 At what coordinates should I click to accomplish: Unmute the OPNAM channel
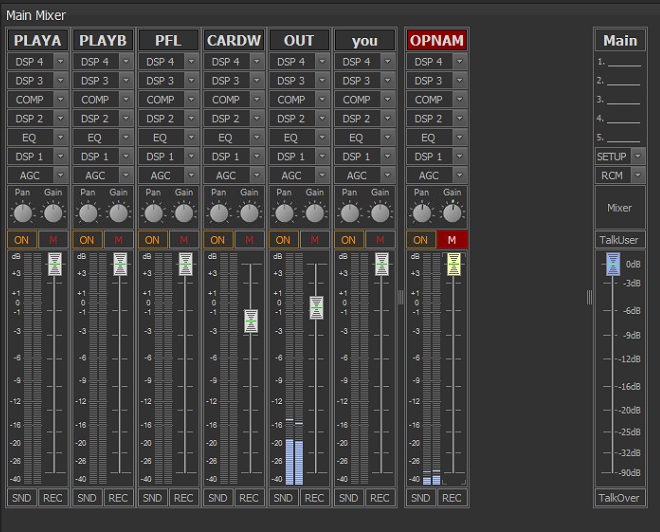452,240
